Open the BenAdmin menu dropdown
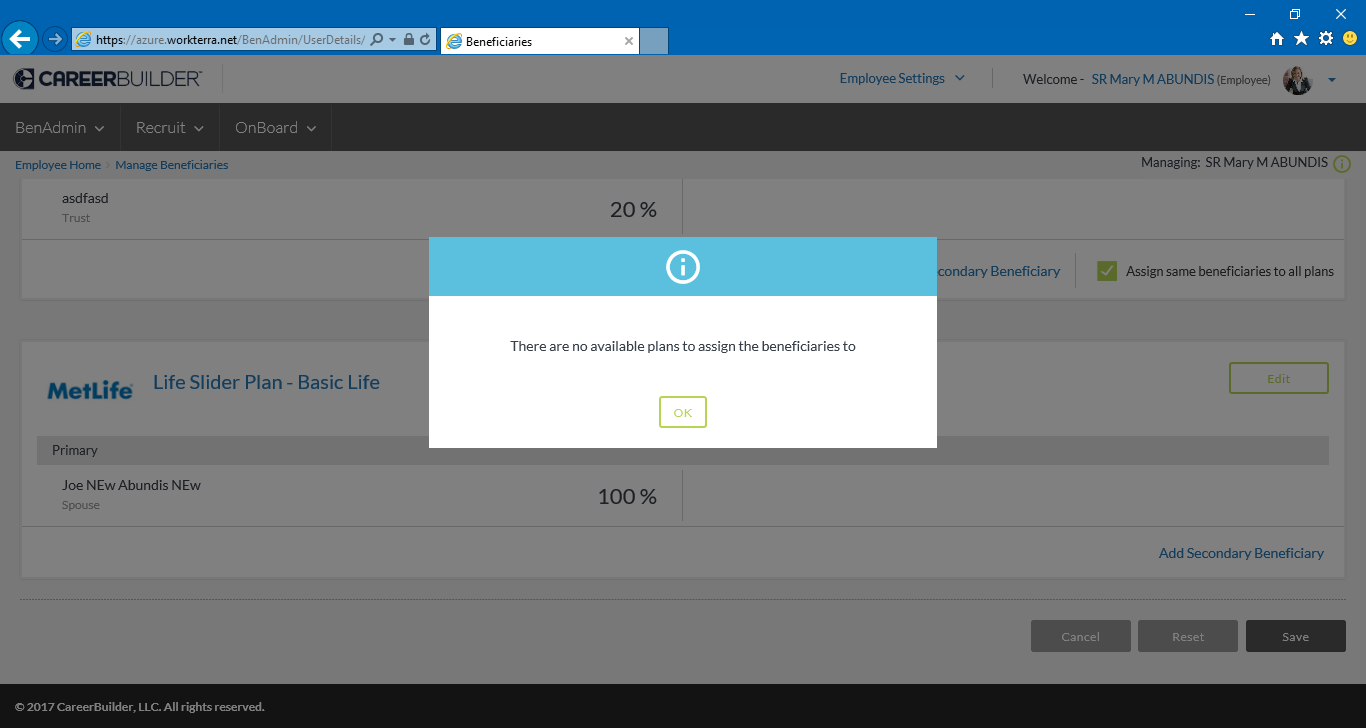1366x728 pixels. coord(60,128)
